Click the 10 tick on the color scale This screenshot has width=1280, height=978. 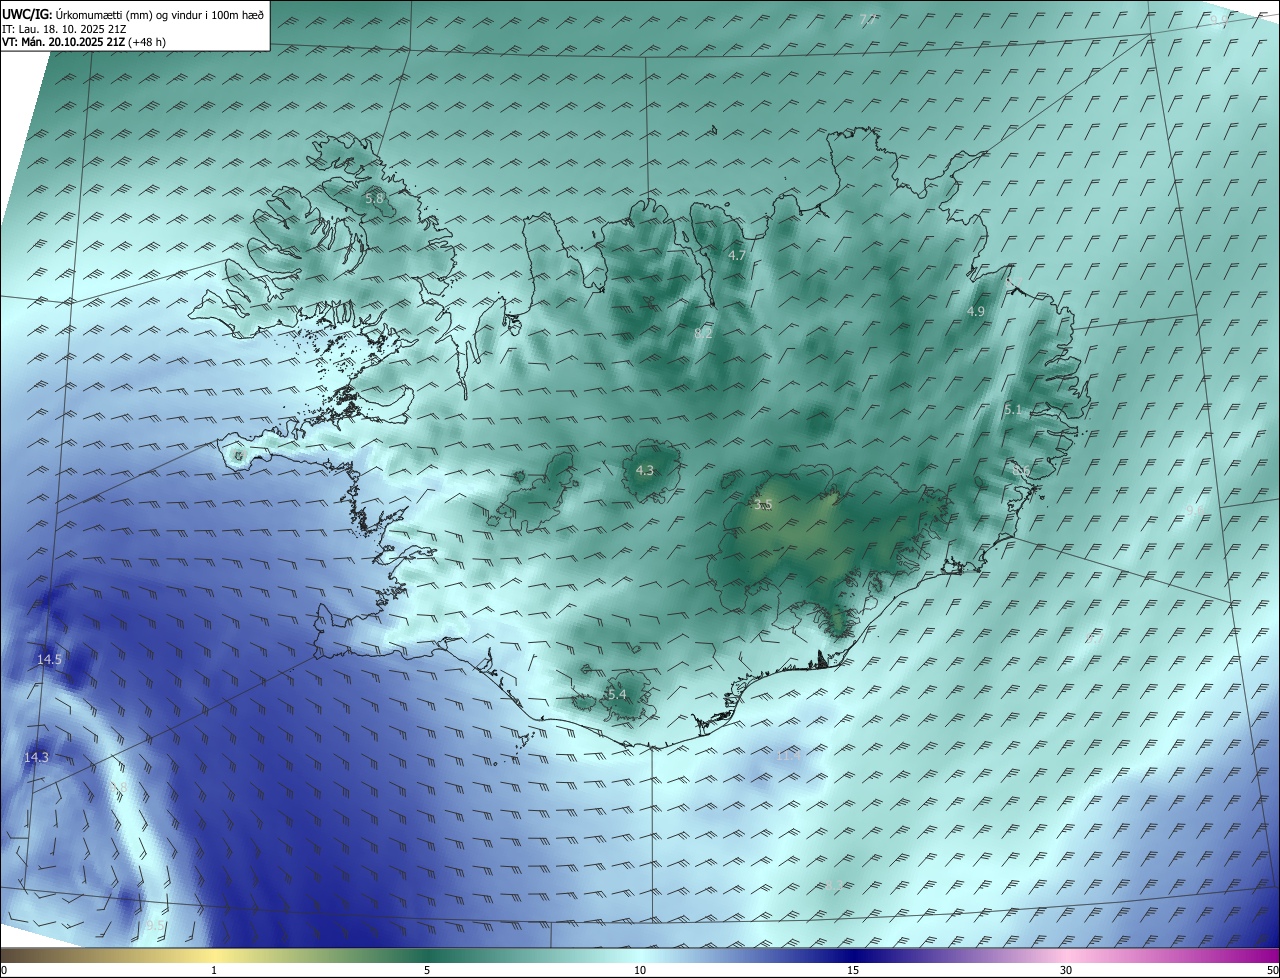tap(640, 970)
